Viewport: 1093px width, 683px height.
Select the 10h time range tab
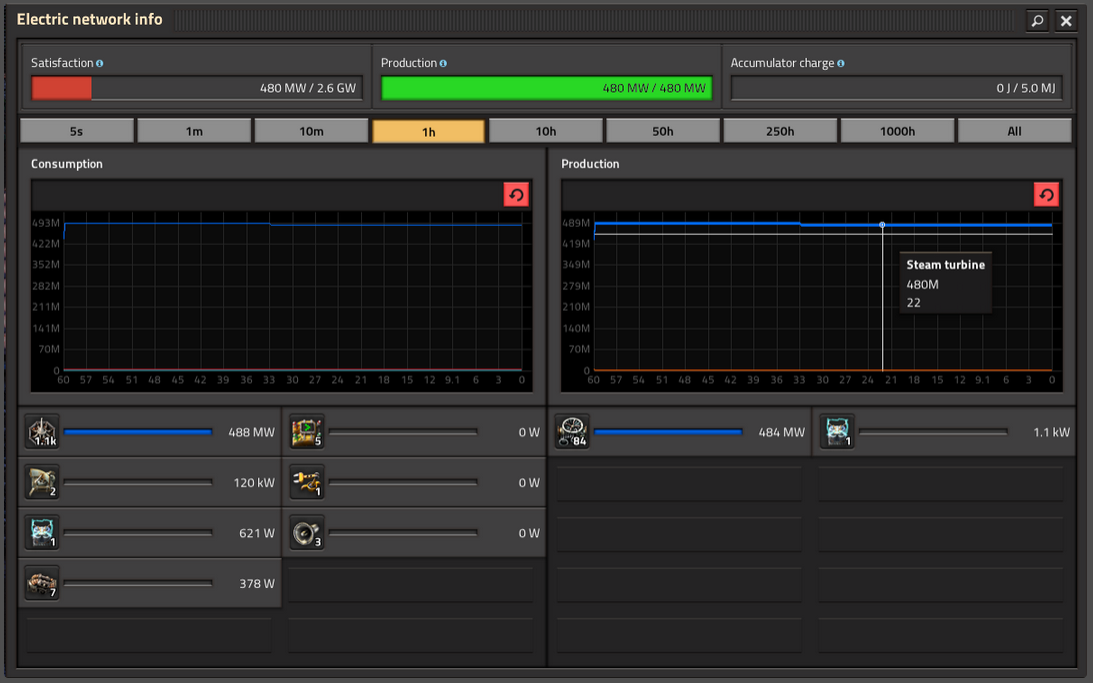(546, 131)
